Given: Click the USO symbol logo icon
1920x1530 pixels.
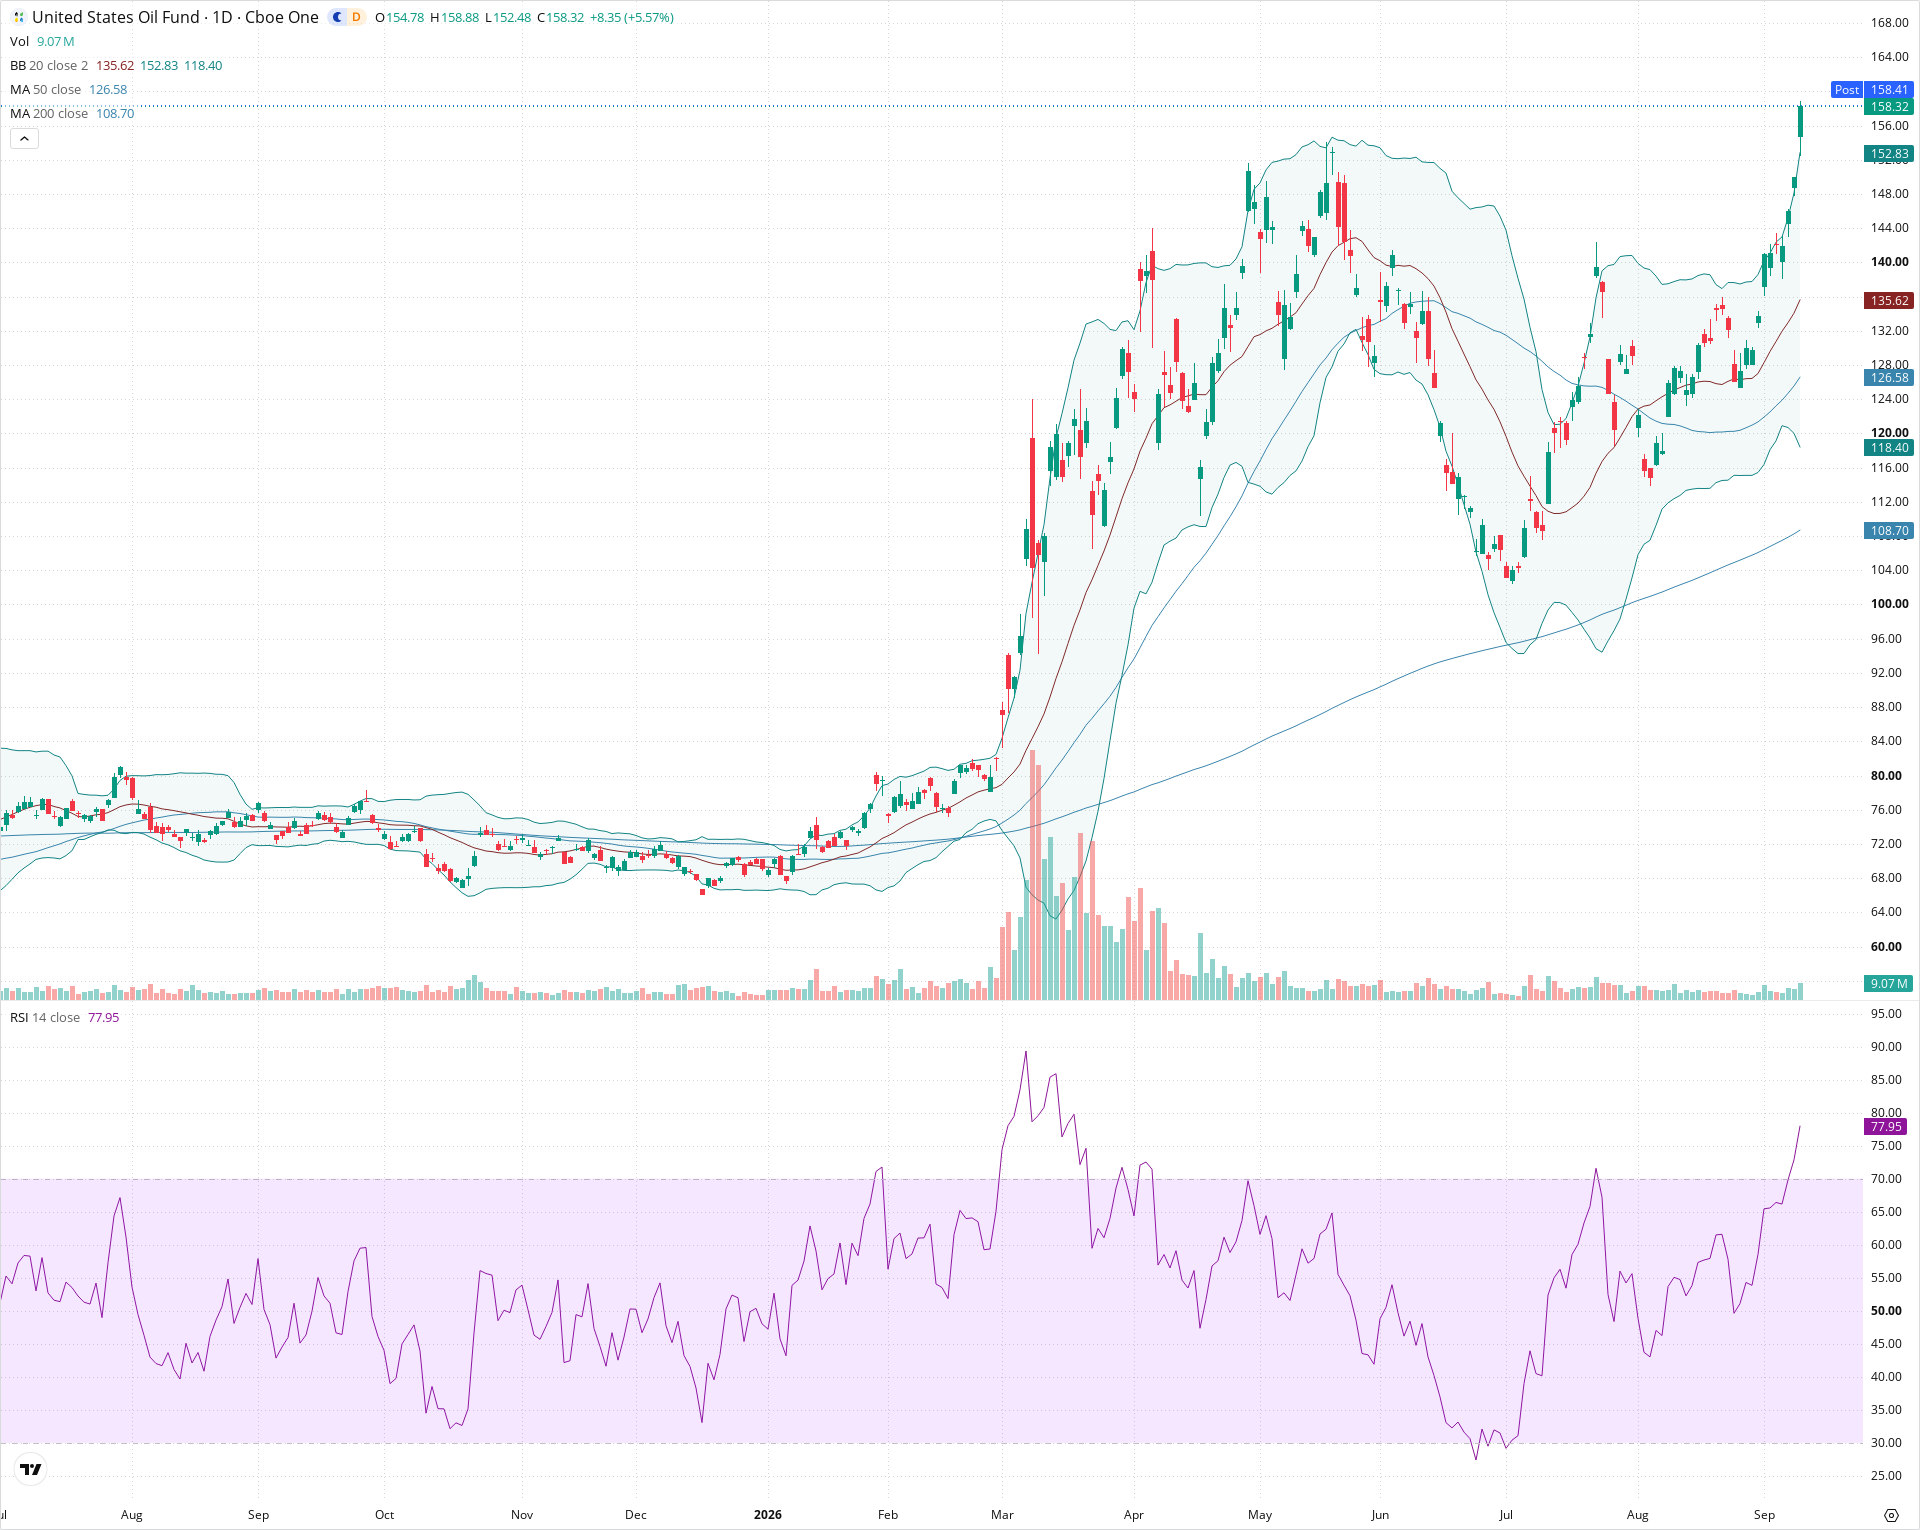Looking at the screenshot, I should [18, 17].
